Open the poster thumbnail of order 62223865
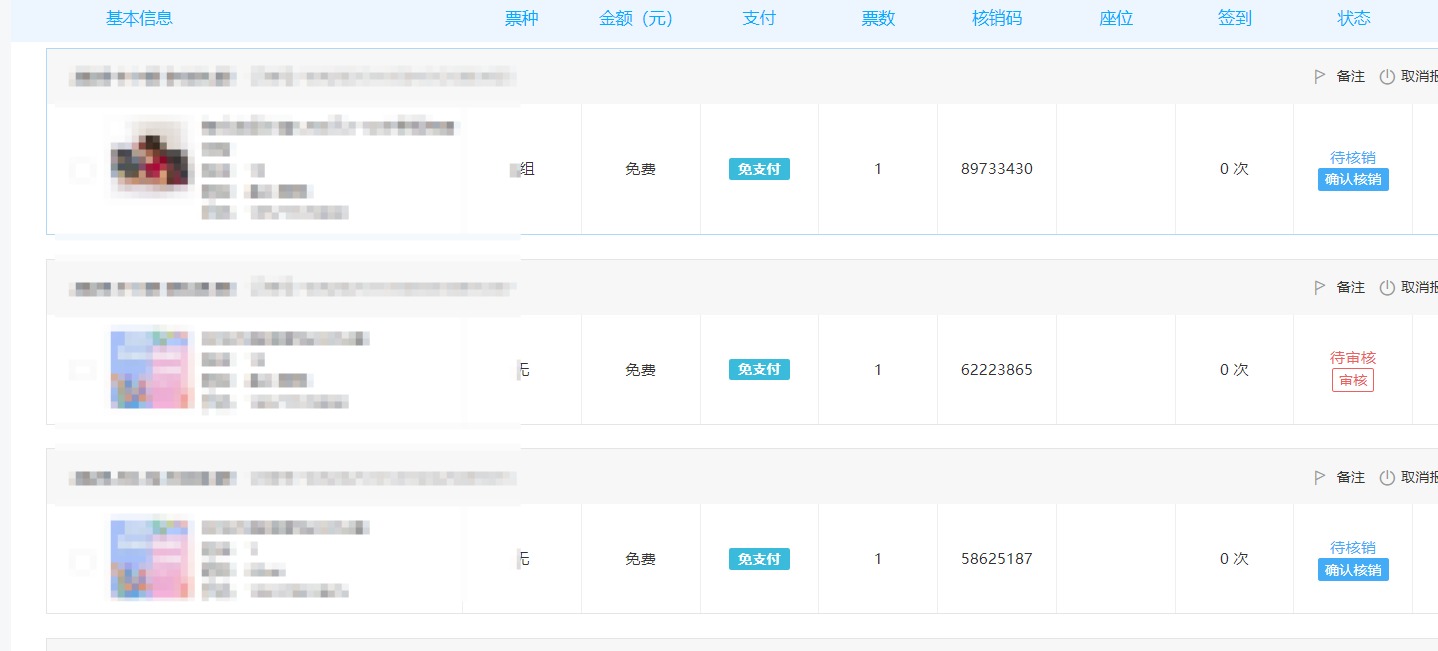1438x651 pixels. coord(150,368)
